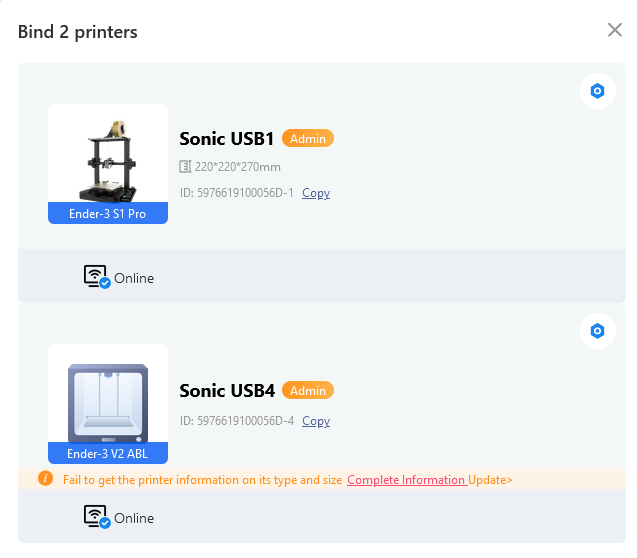The image size is (637, 558).
Task: Copy the Sonic USB4 printer ID
Action: [x=316, y=421]
